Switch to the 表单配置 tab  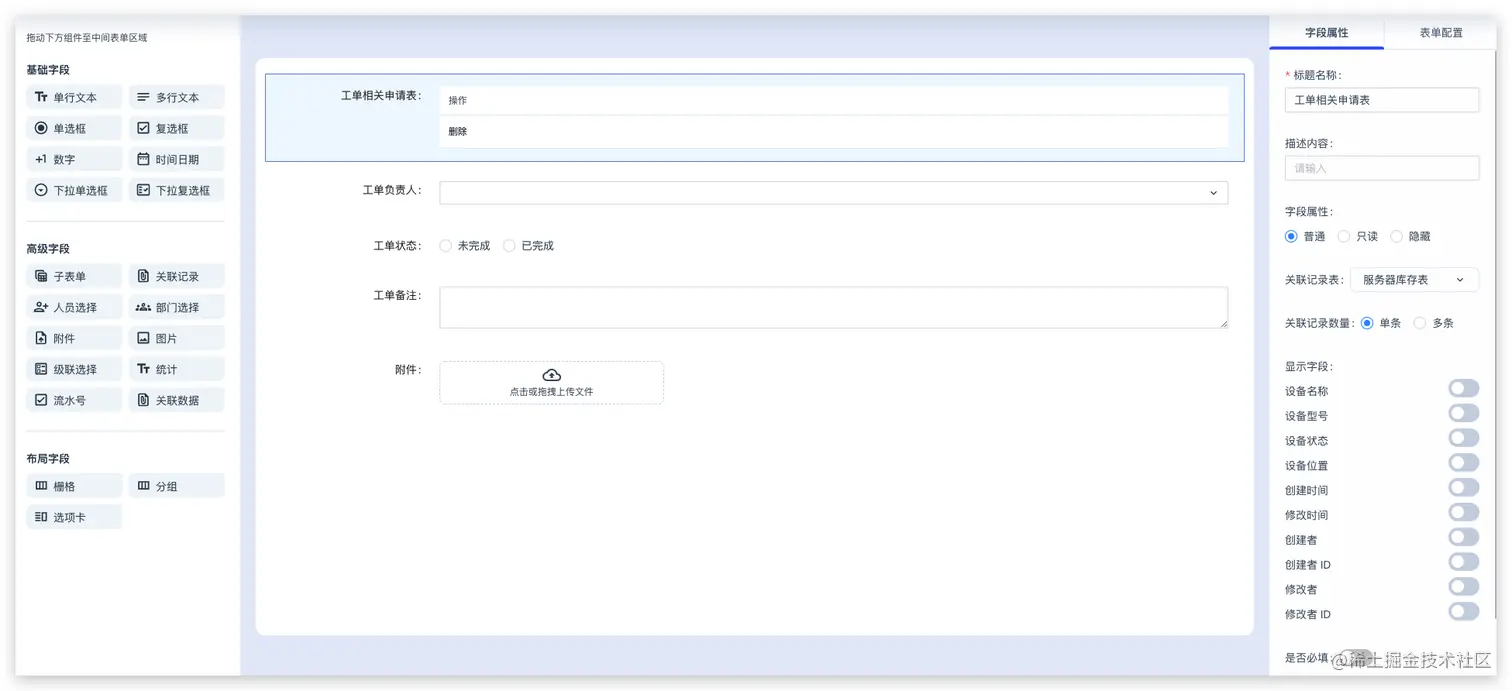[x=1440, y=33]
